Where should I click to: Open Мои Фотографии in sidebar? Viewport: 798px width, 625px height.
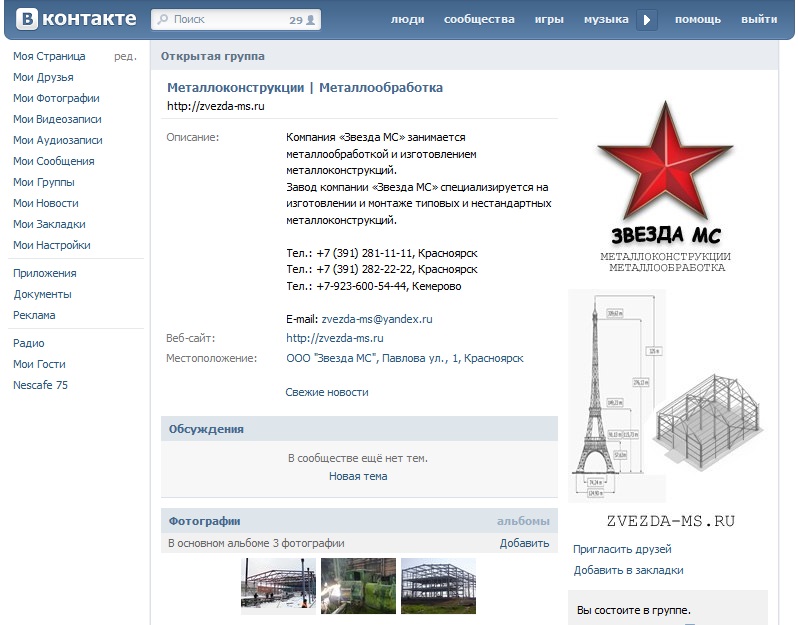(x=56, y=98)
